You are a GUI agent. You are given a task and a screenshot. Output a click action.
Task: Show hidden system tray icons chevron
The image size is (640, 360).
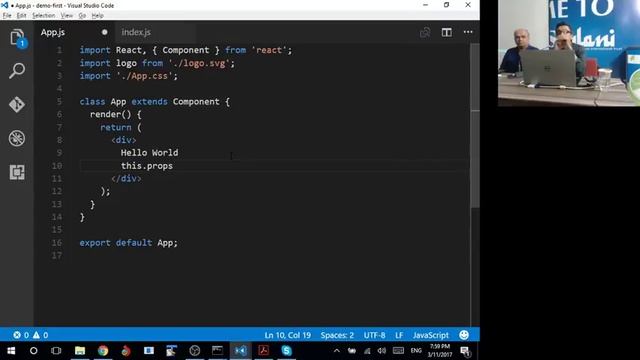coord(337,351)
